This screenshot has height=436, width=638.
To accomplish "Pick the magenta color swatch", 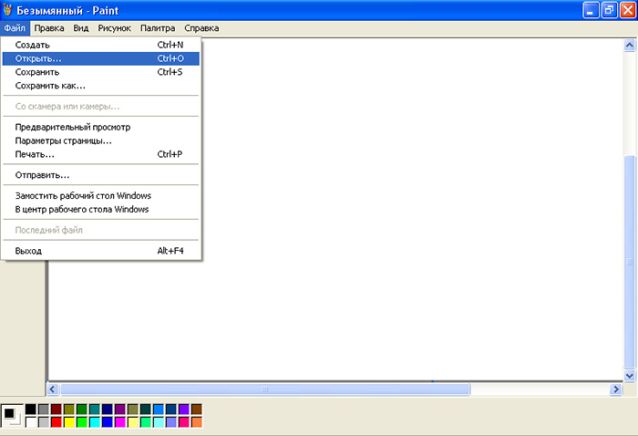I will click(120, 422).
